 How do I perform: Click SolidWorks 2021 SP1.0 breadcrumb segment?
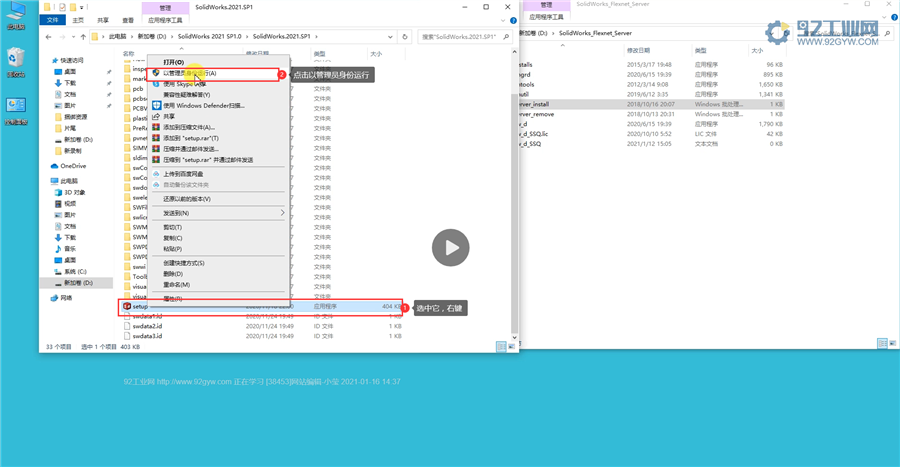210,37
